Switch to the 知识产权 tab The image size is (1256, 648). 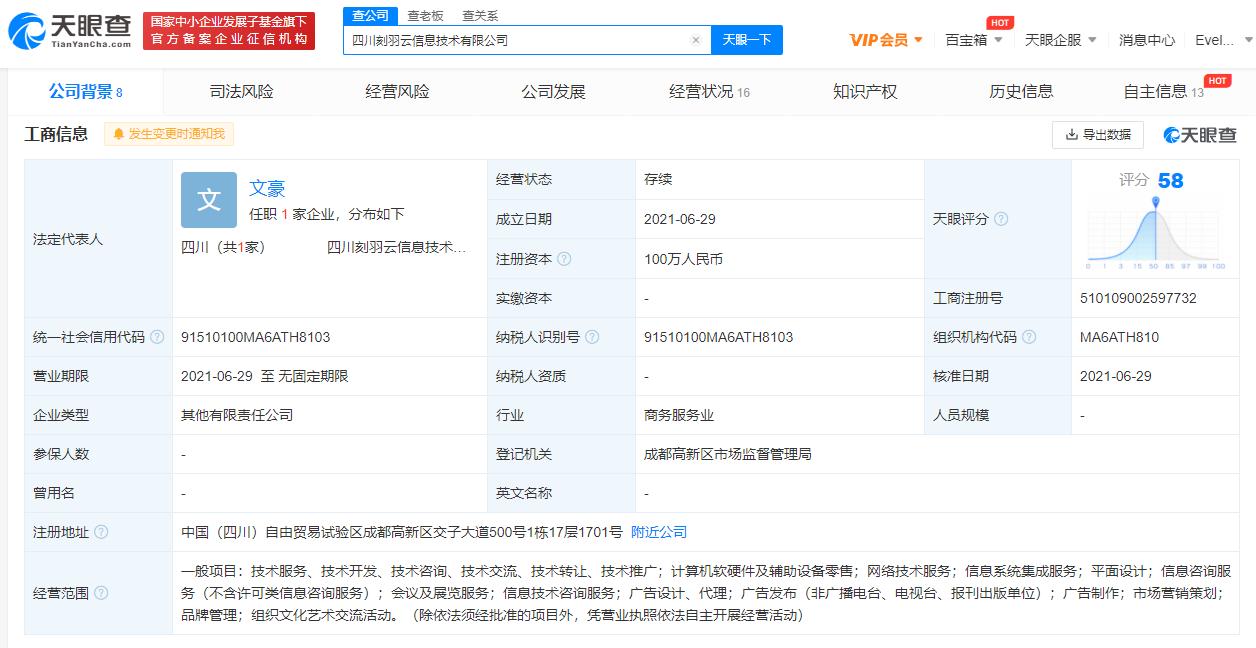pyautogui.click(x=865, y=92)
